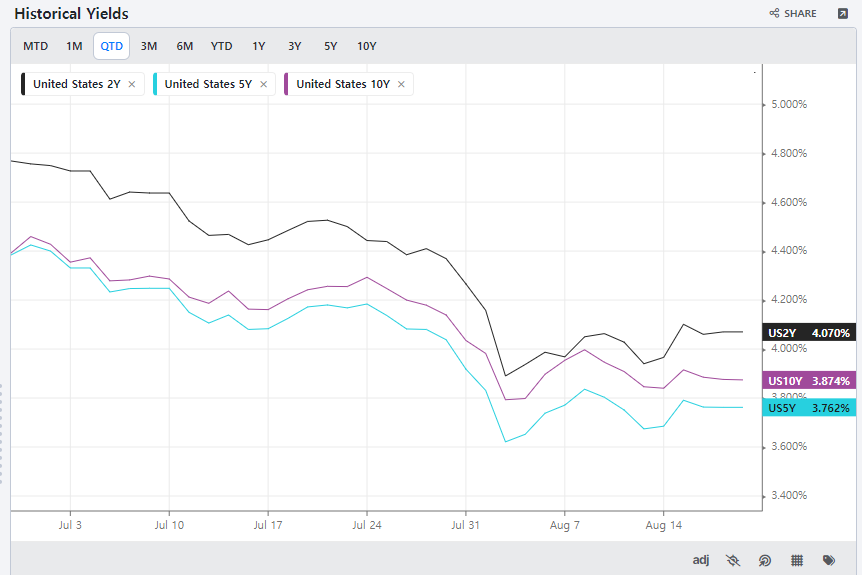This screenshot has height=575, width=862.
Task: Click the US5Y 3.762% value label
Action: click(x=809, y=408)
